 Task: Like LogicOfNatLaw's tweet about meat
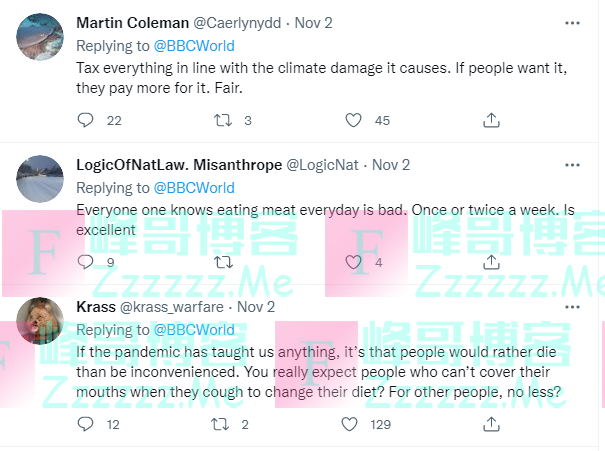(x=353, y=263)
